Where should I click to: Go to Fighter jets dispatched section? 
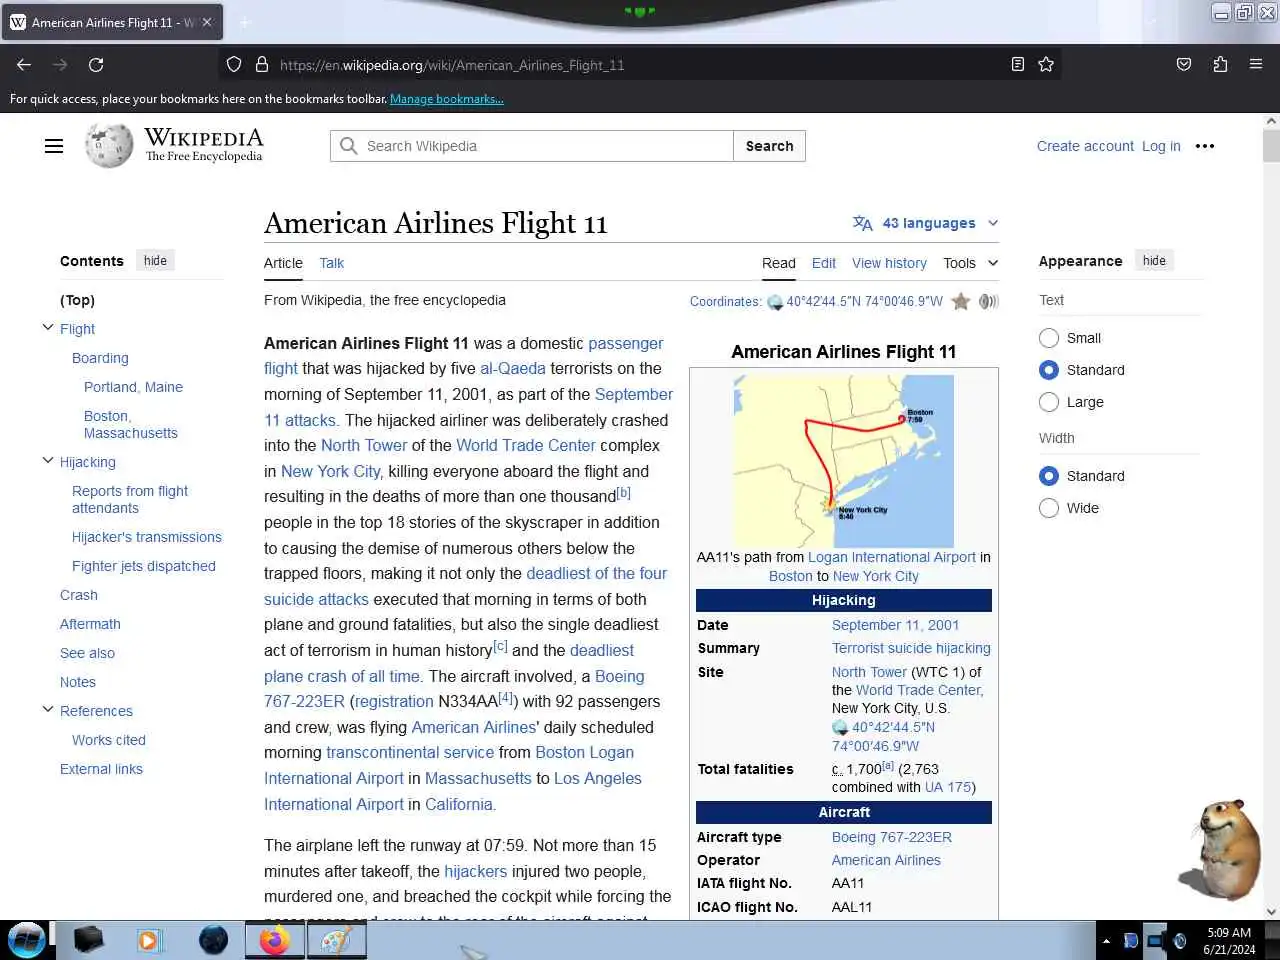point(144,566)
